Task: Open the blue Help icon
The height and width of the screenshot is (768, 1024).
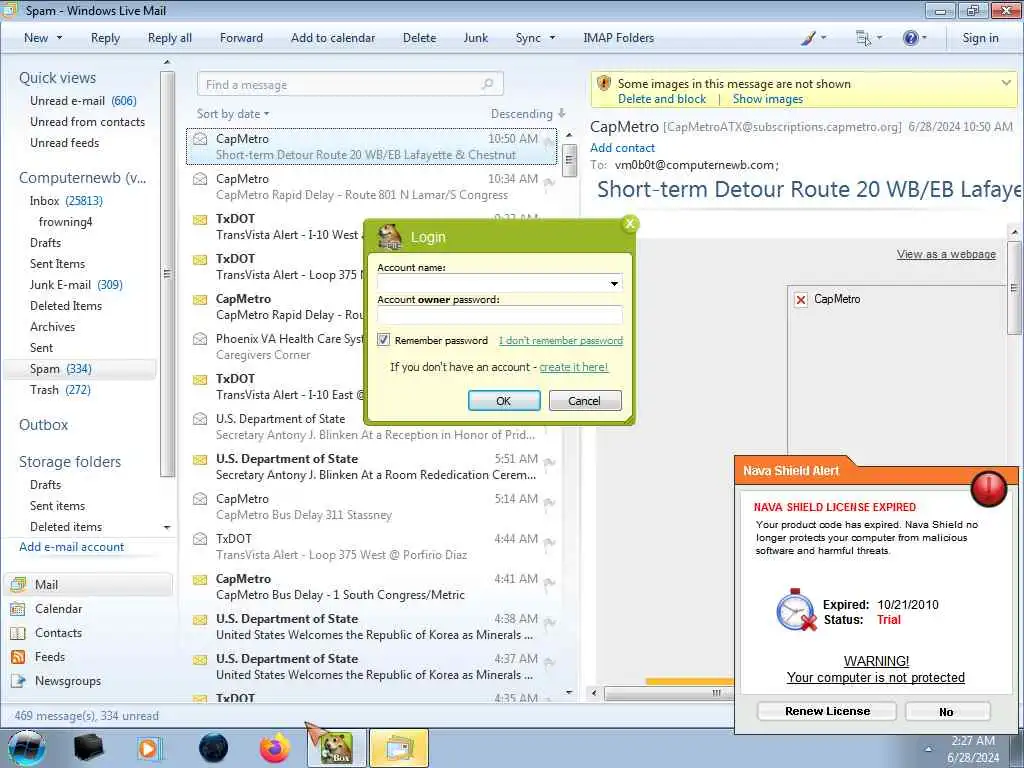Action: (910, 38)
